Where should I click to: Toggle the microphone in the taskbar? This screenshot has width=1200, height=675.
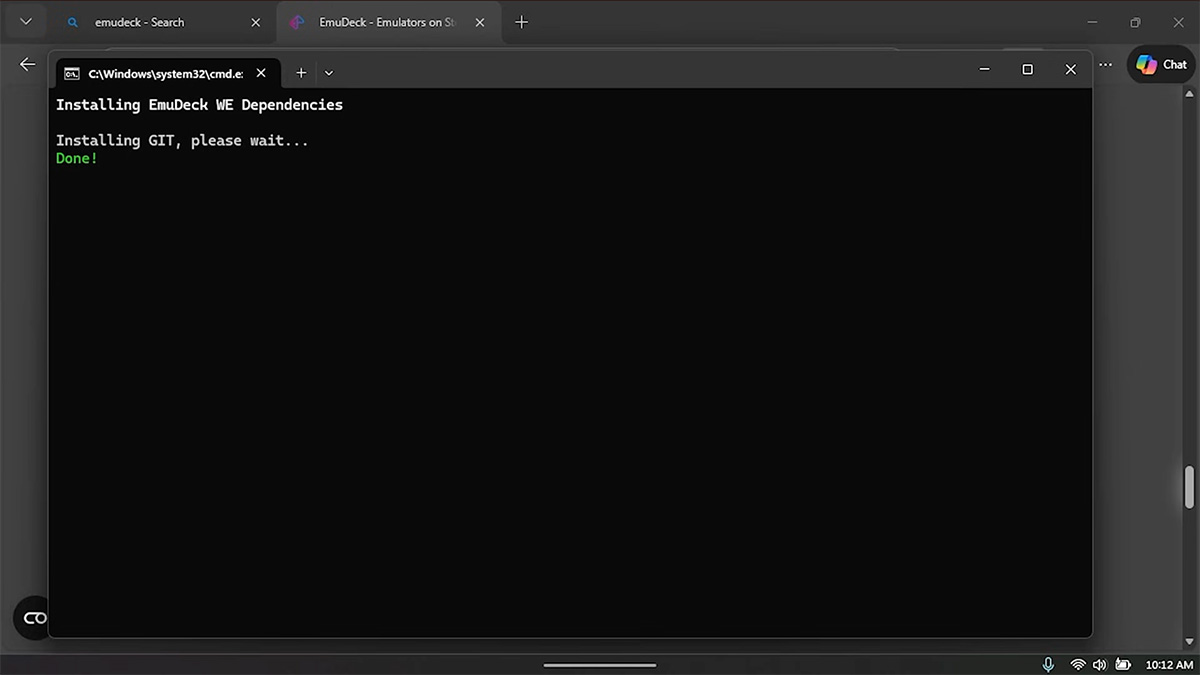(x=1048, y=663)
